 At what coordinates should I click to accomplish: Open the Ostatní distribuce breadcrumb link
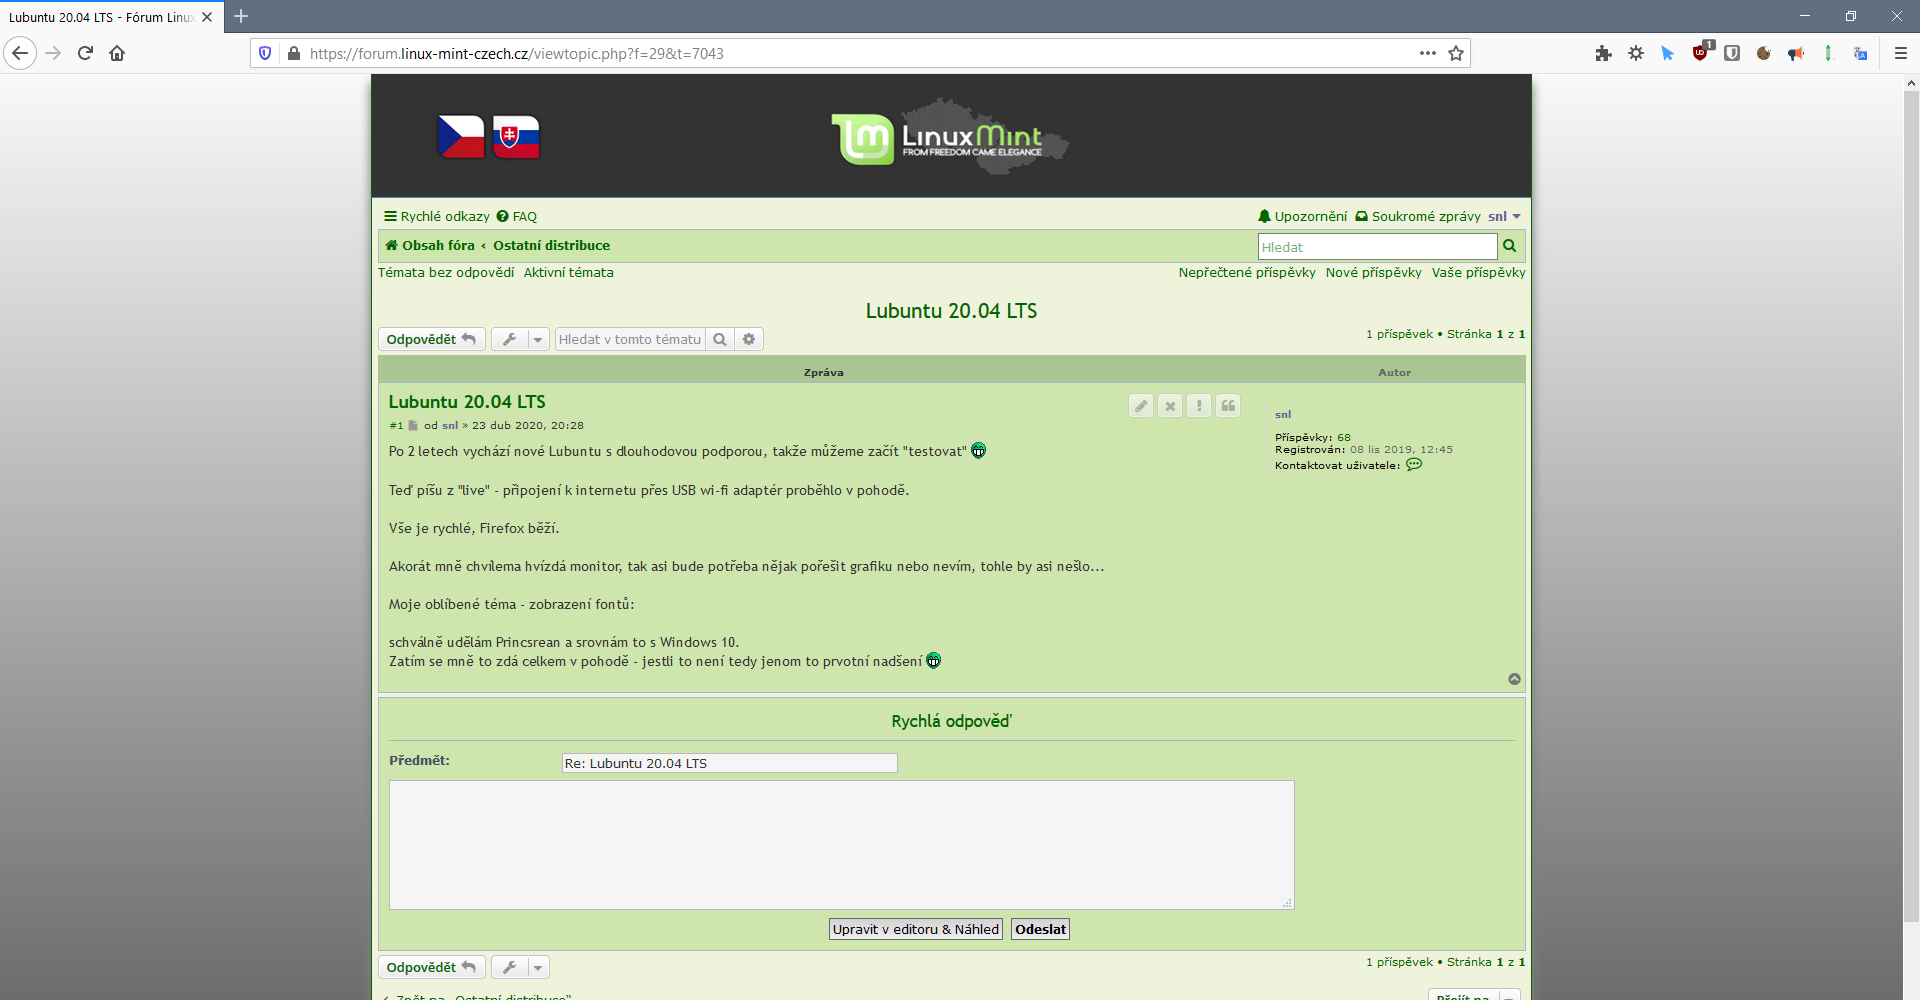click(551, 246)
